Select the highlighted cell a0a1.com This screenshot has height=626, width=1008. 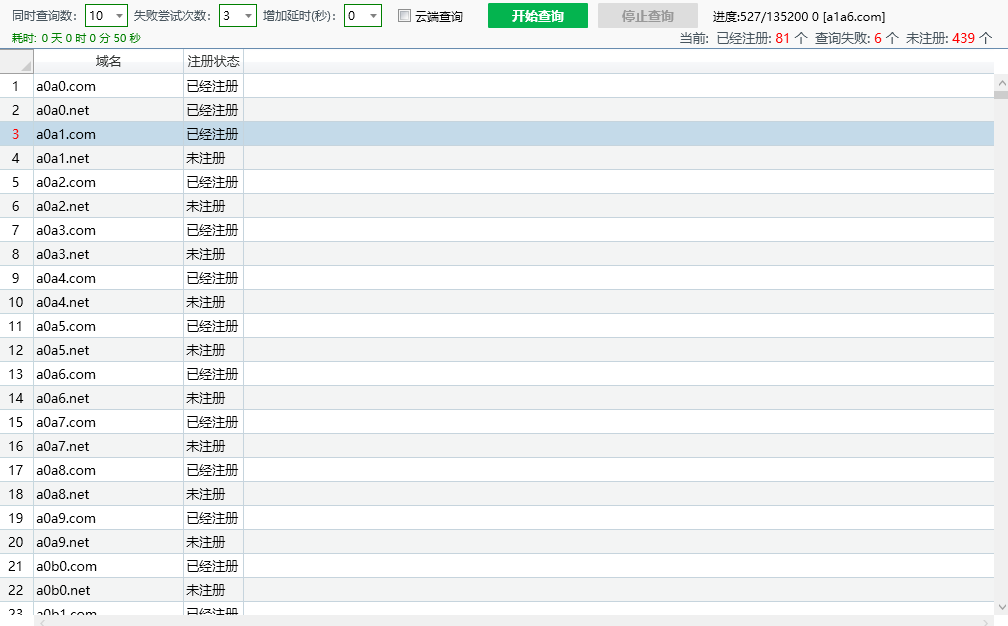pos(108,134)
